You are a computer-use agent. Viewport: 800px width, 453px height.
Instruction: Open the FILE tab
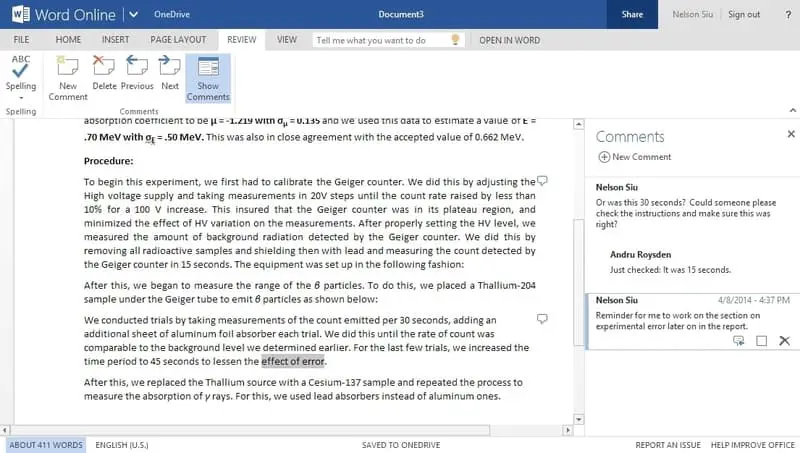[21, 40]
